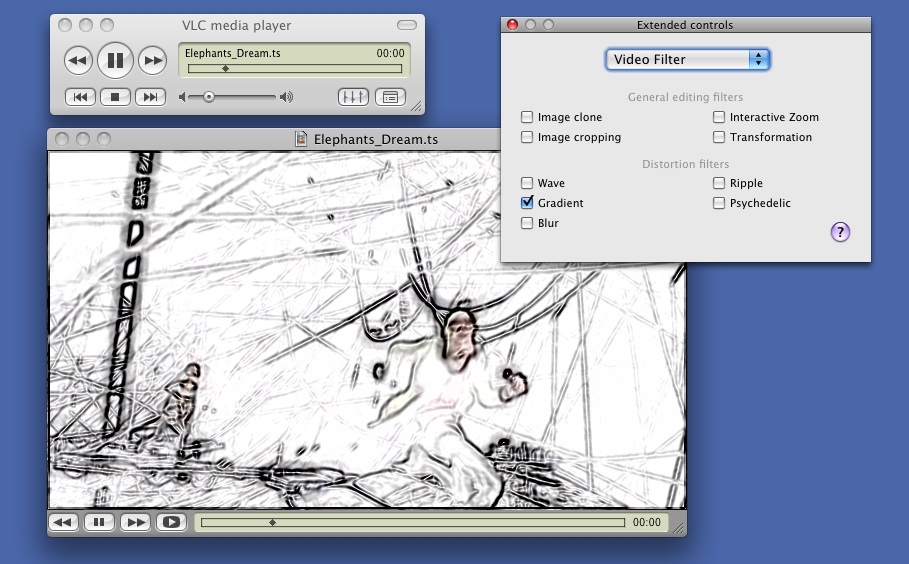Skip to previous track in playlist

click(x=80, y=97)
